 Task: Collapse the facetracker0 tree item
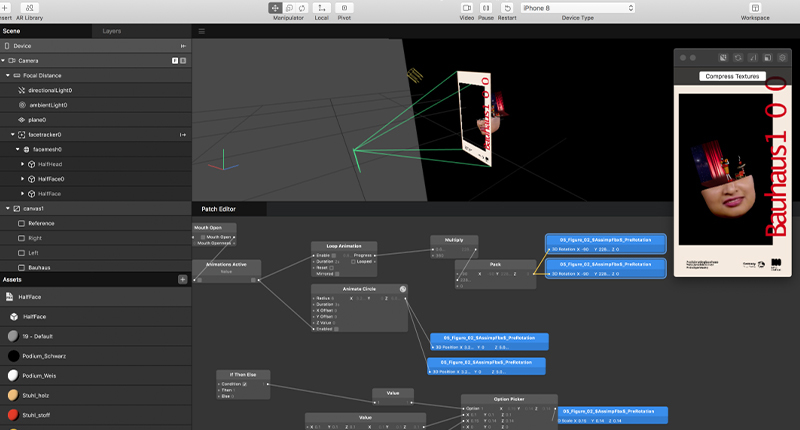(13, 134)
